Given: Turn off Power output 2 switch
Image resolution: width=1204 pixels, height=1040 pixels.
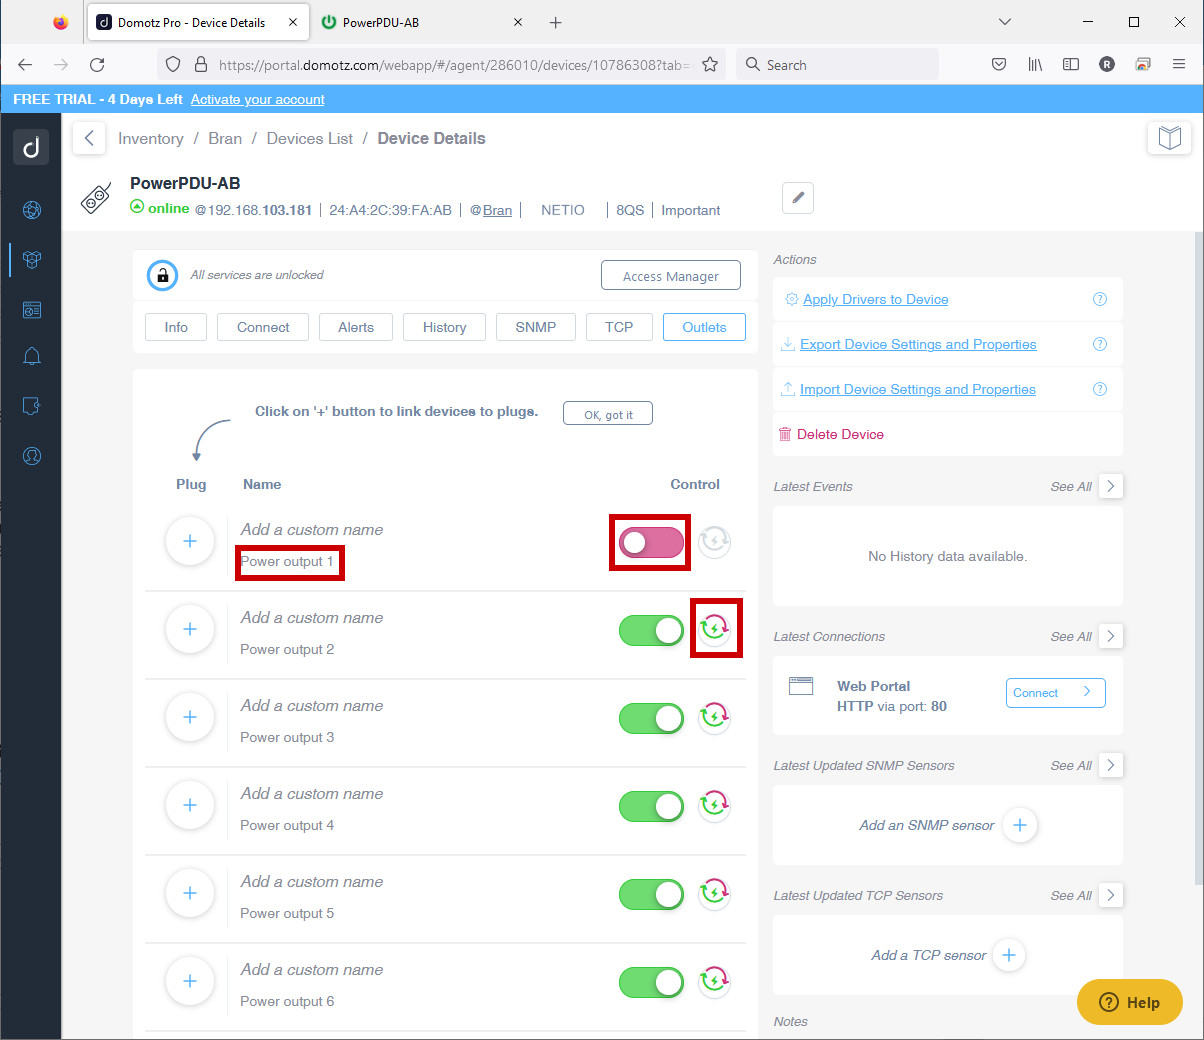Looking at the screenshot, I should [651, 630].
